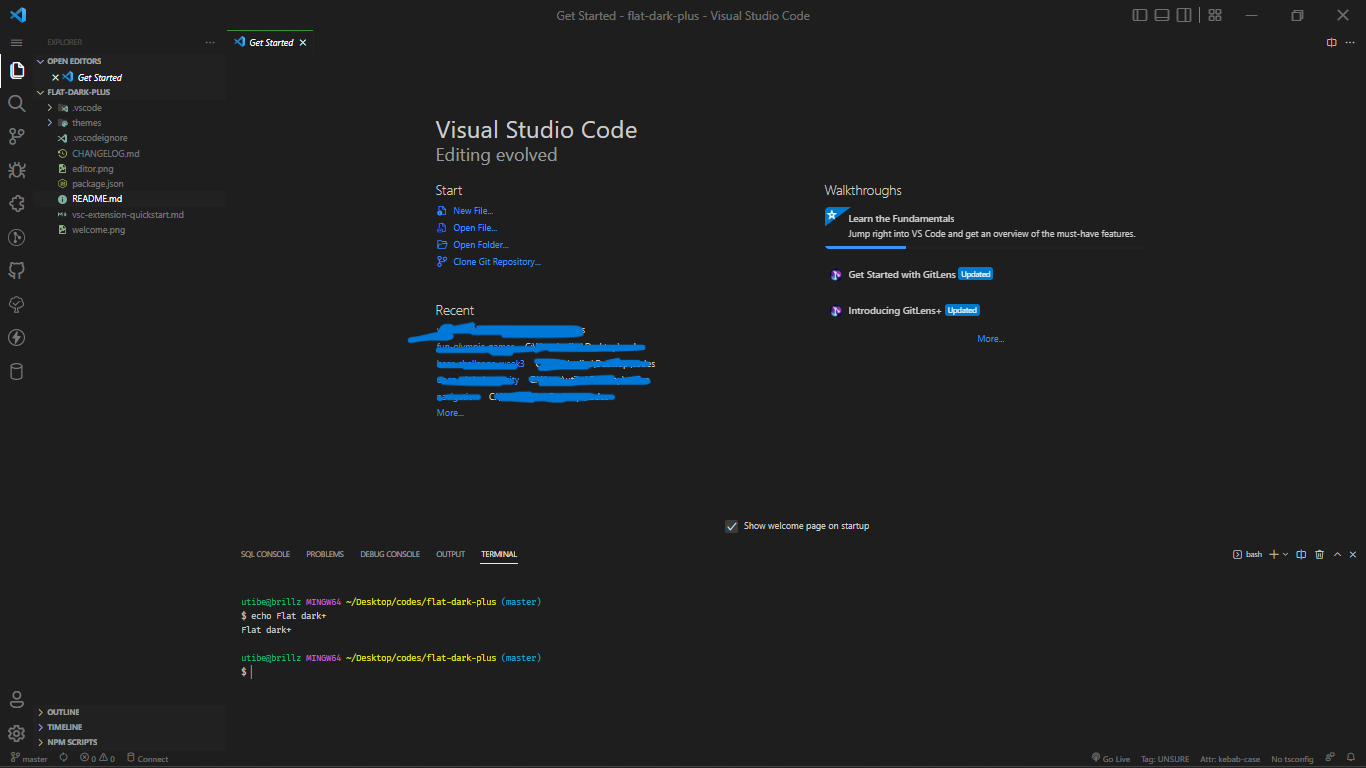1366x768 pixels.
Task: Open errors and warnings count in status bar
Action: [x=97, y=758]
